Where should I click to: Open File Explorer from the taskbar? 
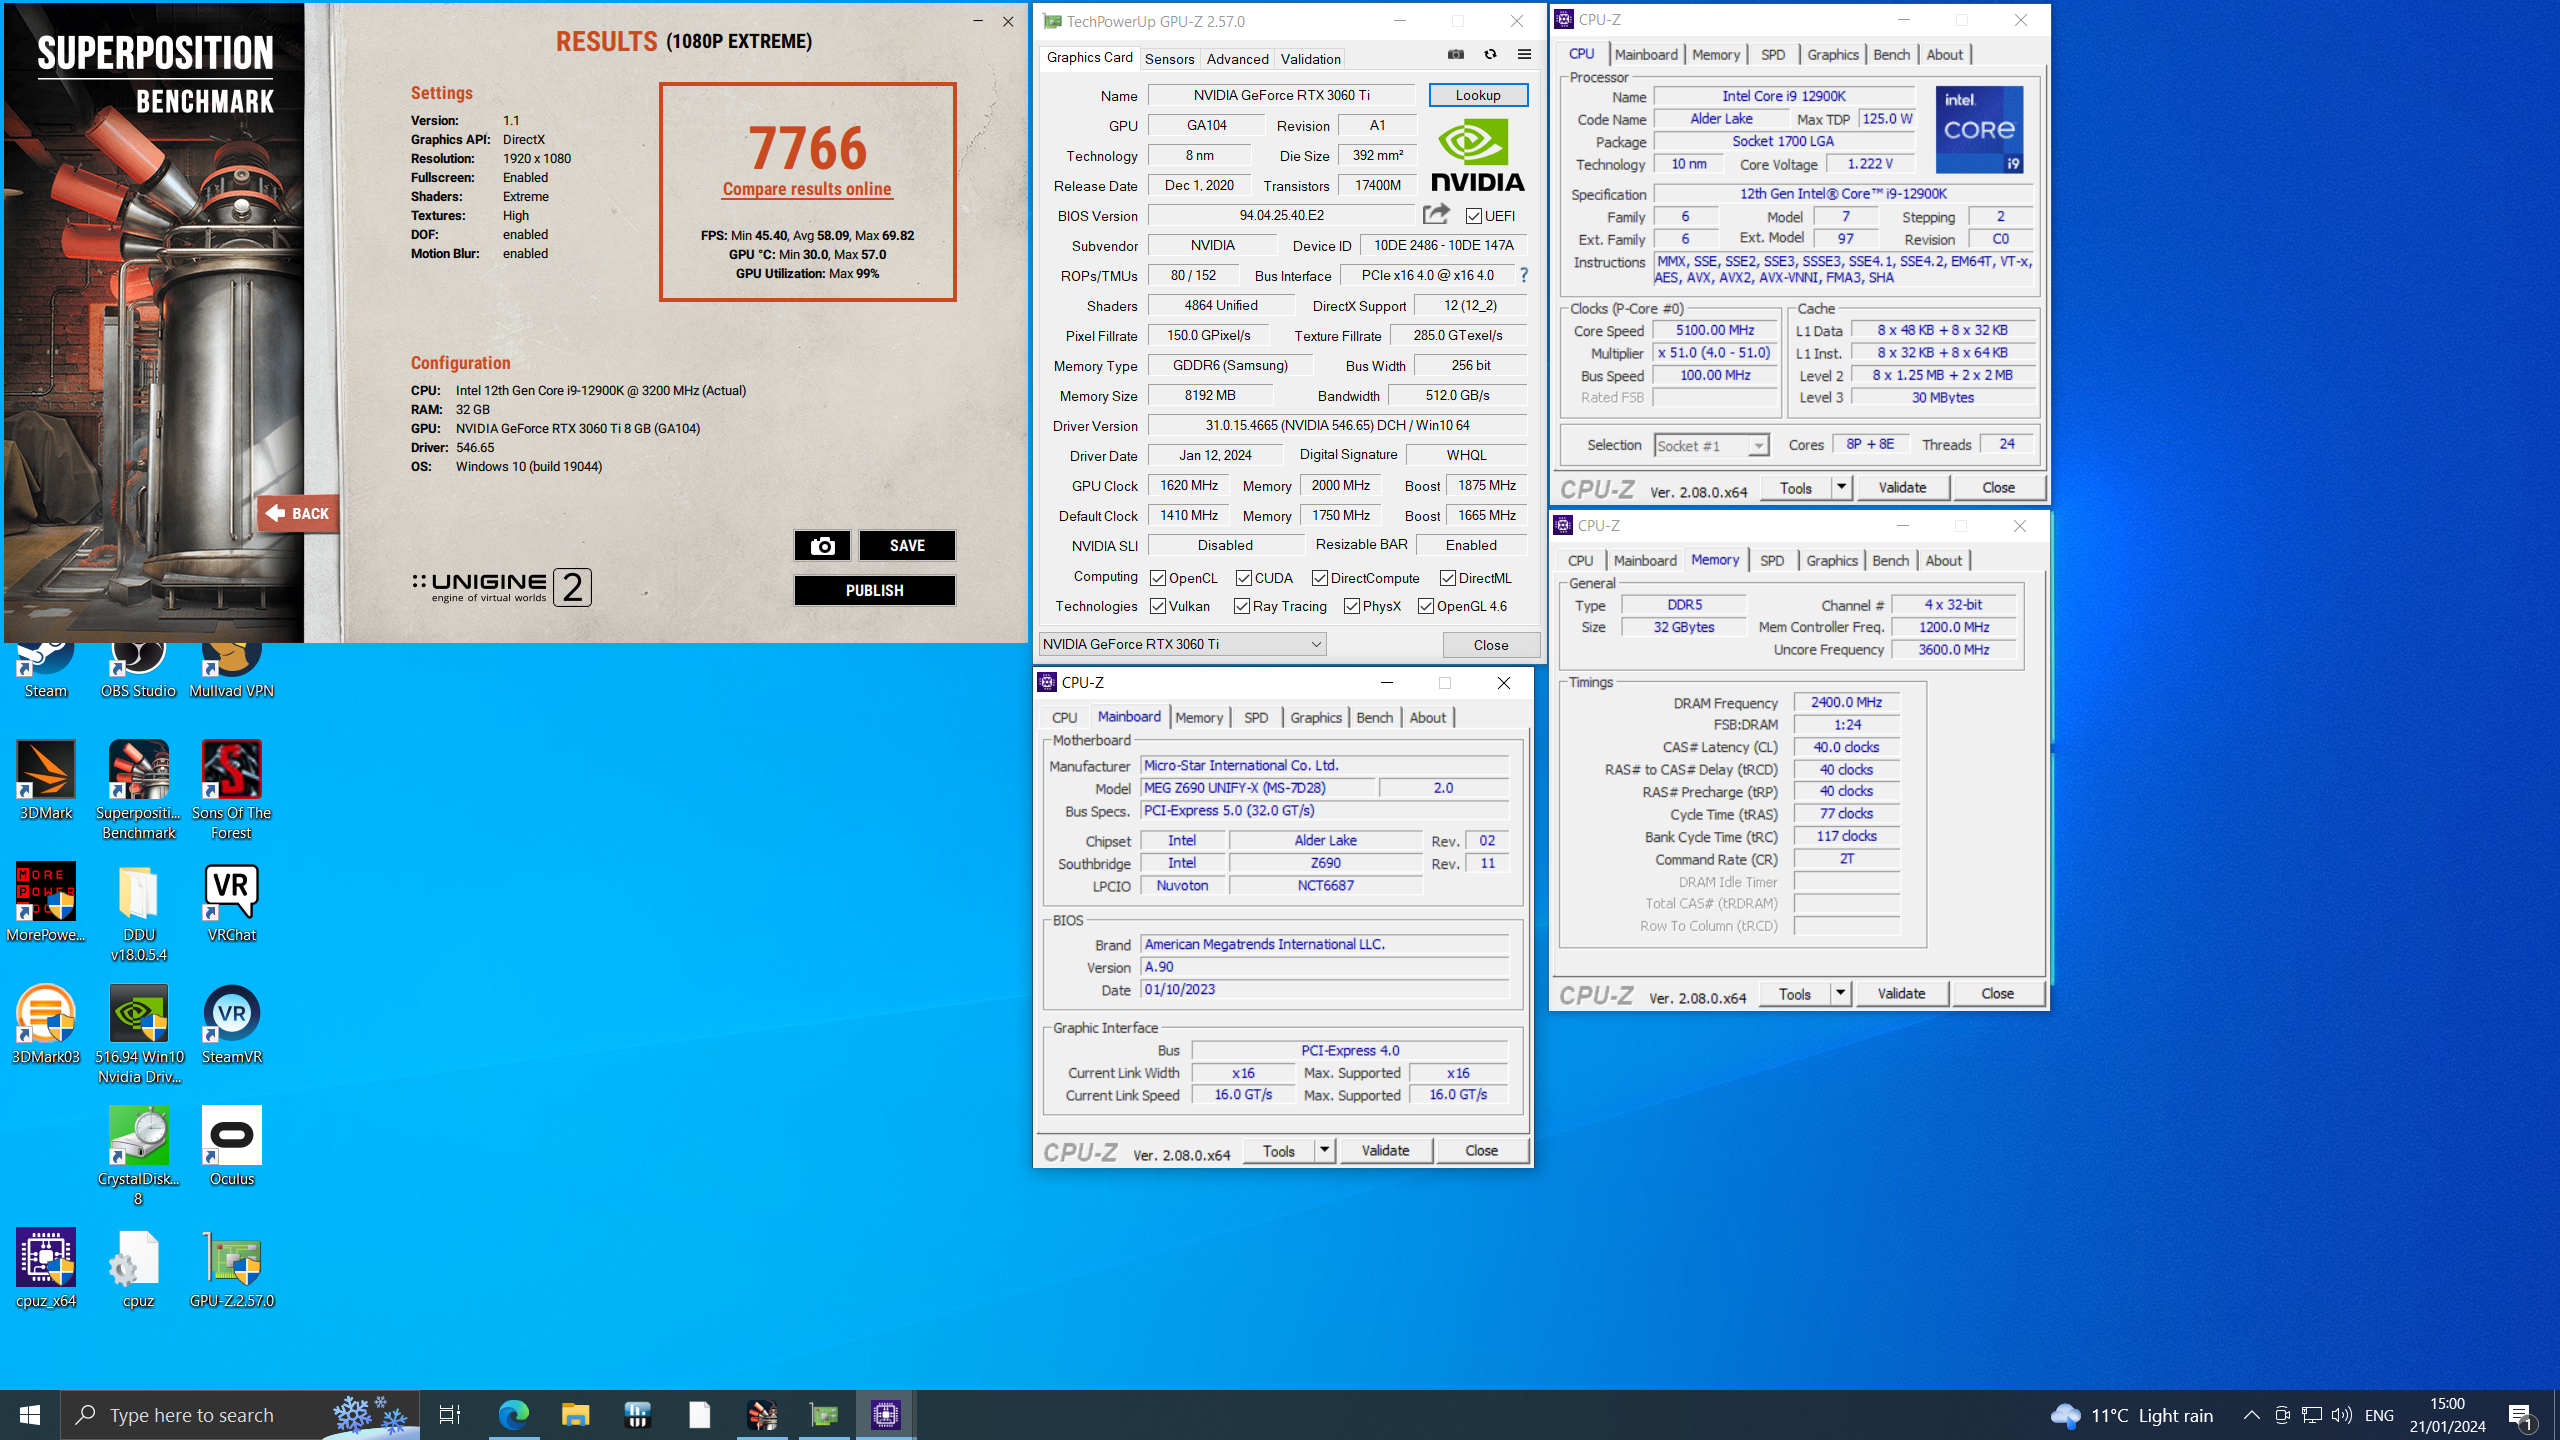click(x=576, y=1415)
